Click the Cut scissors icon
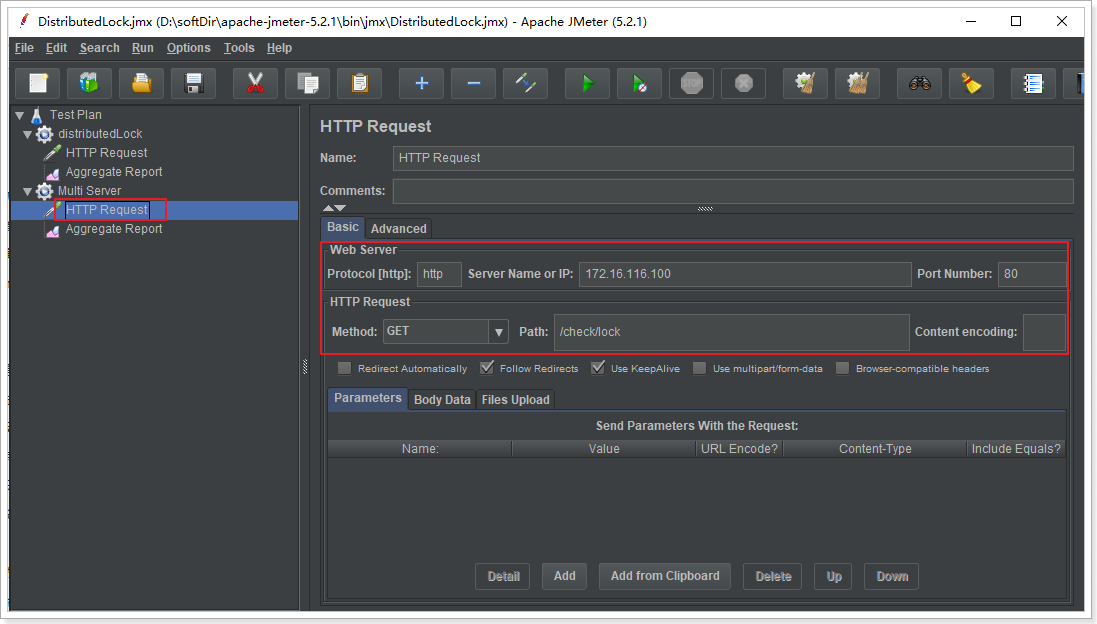Viewport: 1097px width, 624px height. click(x=255, y=84)
